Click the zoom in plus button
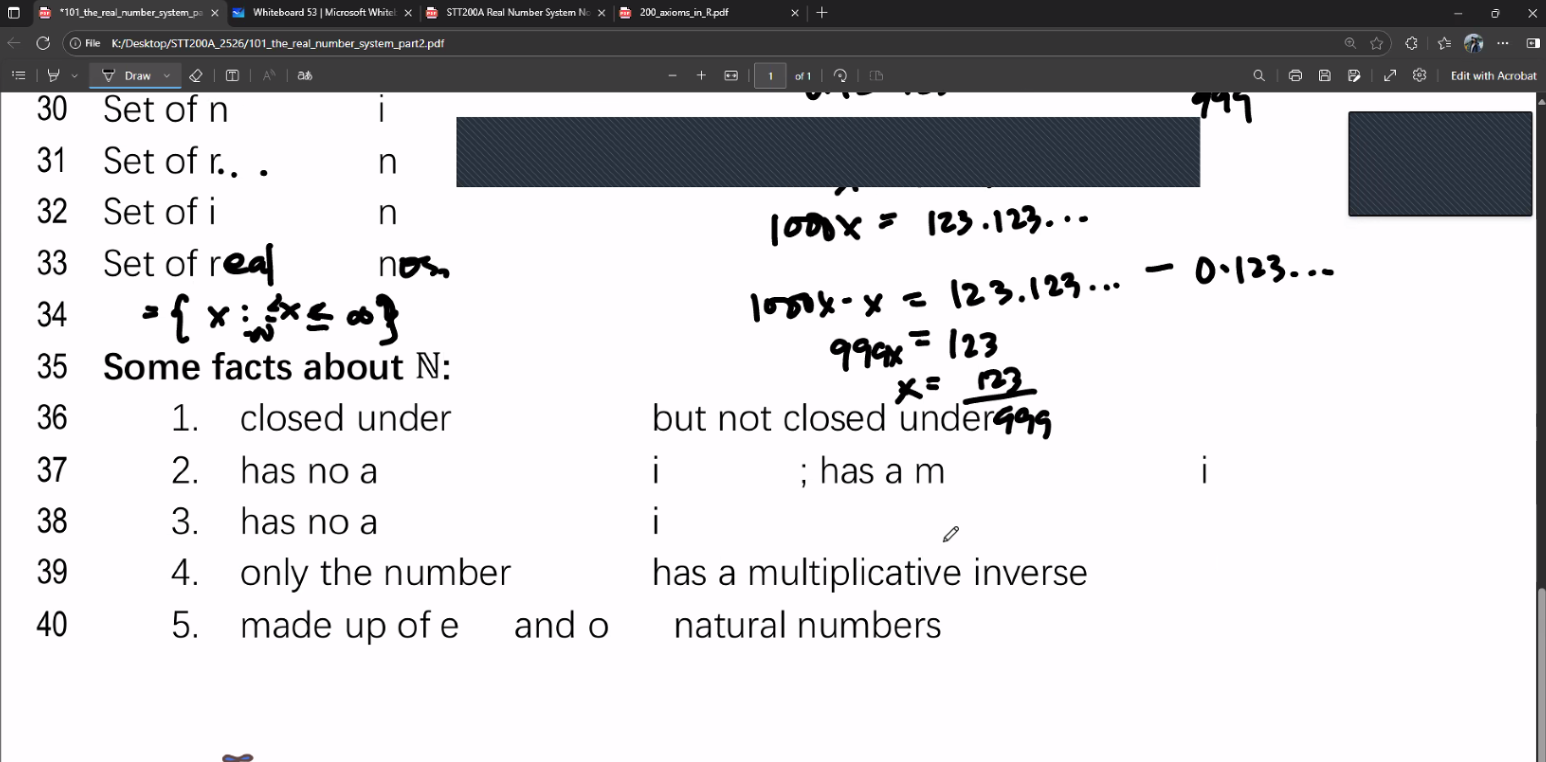Image resolution: width=1546 pixels, height=762 pixels. tap(701, 76)
